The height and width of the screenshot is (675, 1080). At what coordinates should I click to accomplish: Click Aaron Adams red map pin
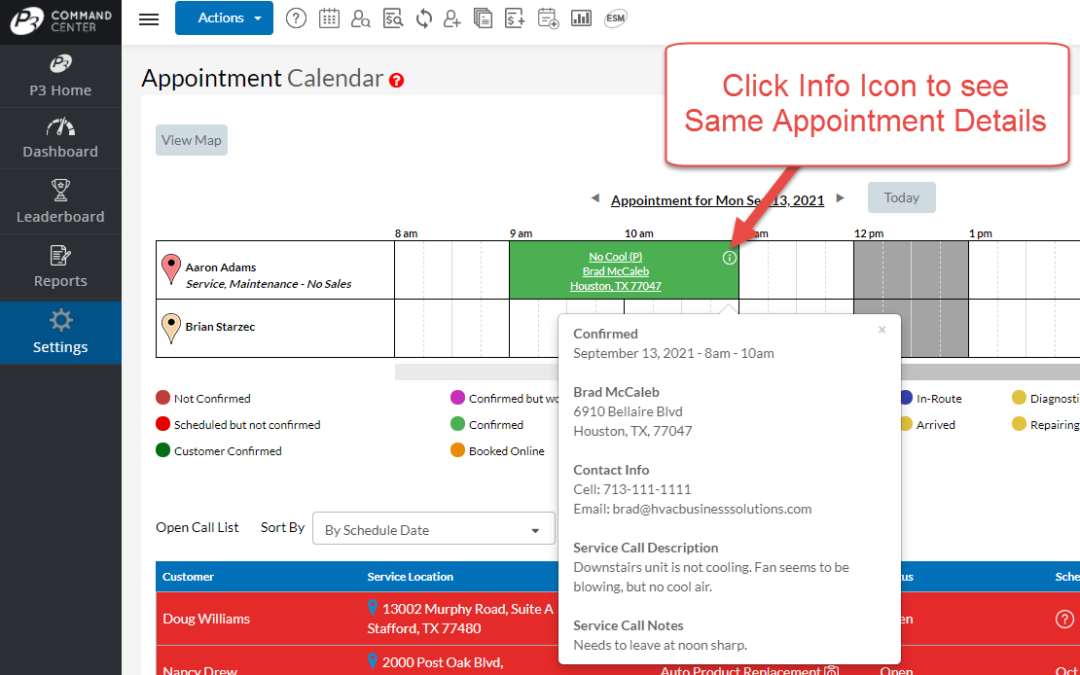pos(171,267)
